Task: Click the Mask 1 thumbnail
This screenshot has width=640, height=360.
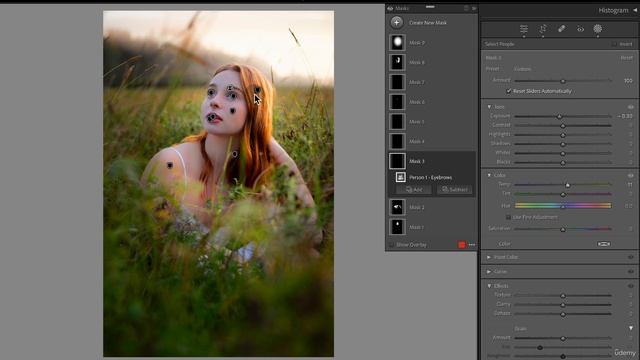Action: (397, 227)
